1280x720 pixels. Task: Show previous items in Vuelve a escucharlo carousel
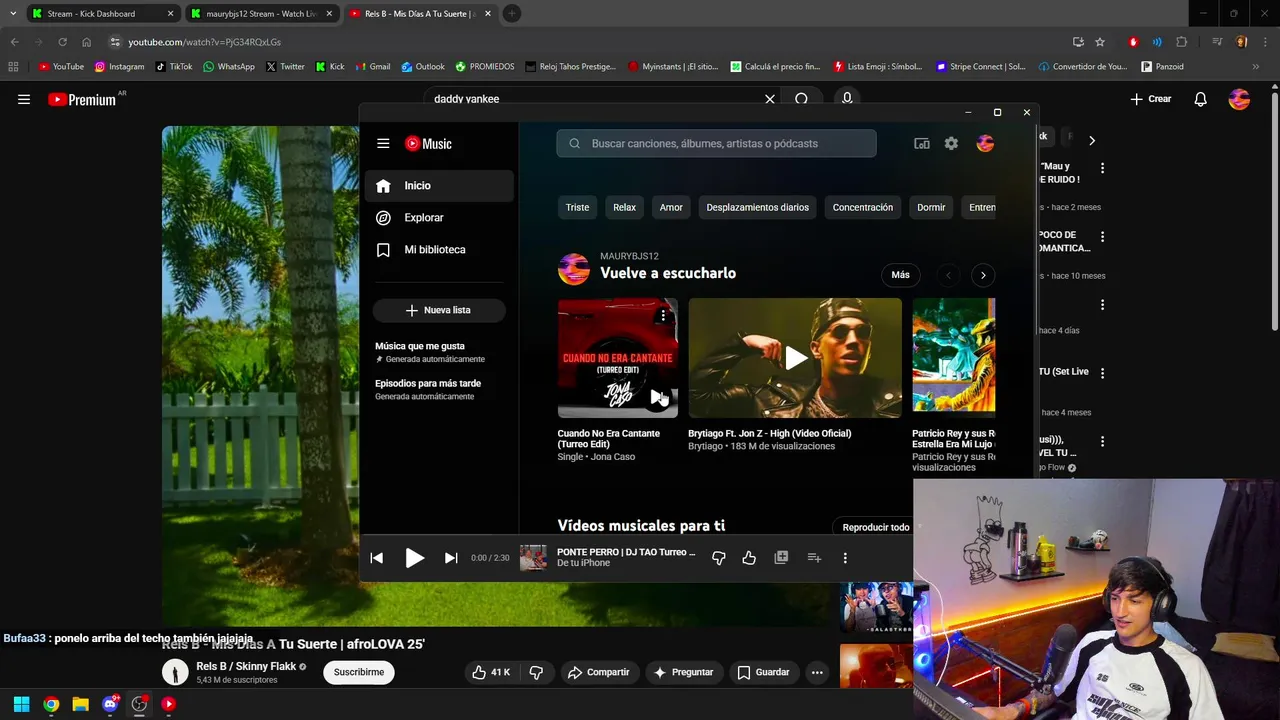pyautogui.click(x=948, y=275)
